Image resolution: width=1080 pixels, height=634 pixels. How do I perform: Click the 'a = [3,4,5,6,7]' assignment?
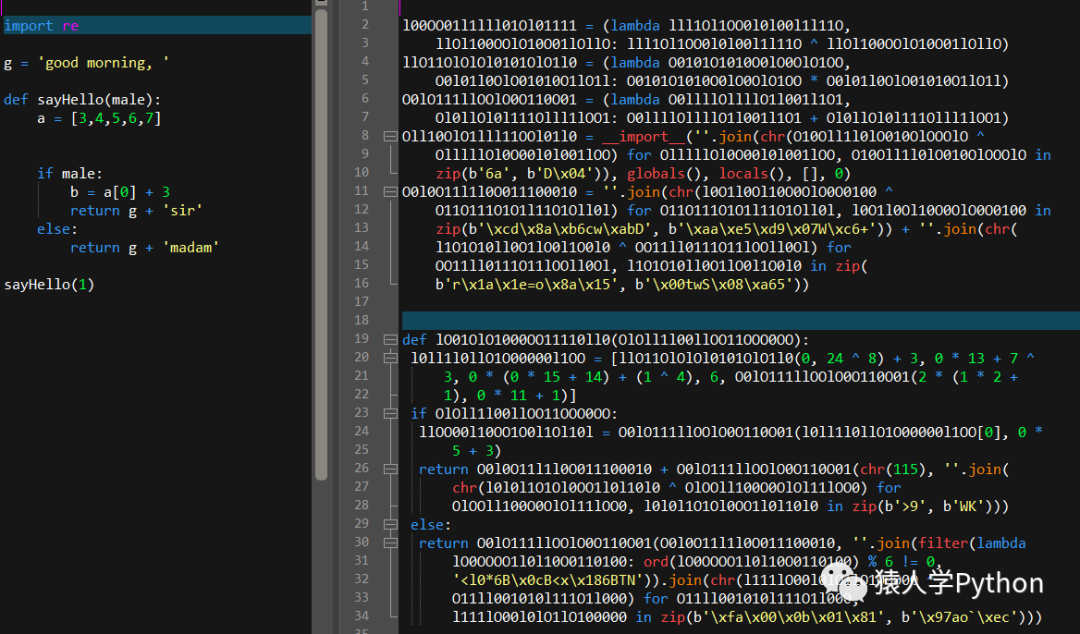[x=99, y=119]
